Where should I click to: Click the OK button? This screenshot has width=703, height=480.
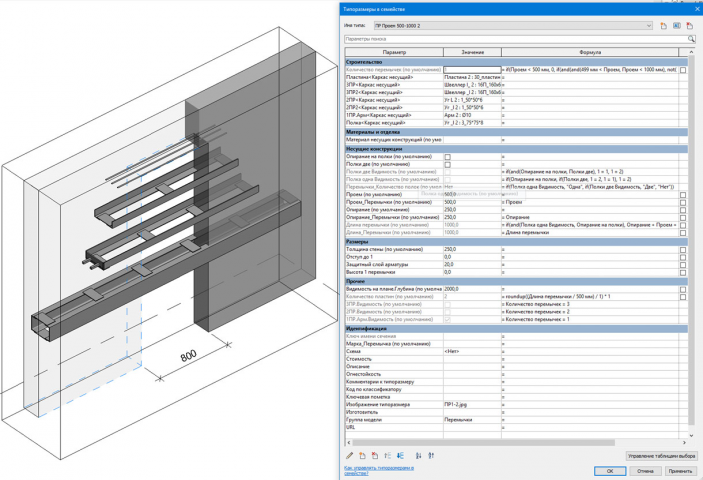pos(610,471)
